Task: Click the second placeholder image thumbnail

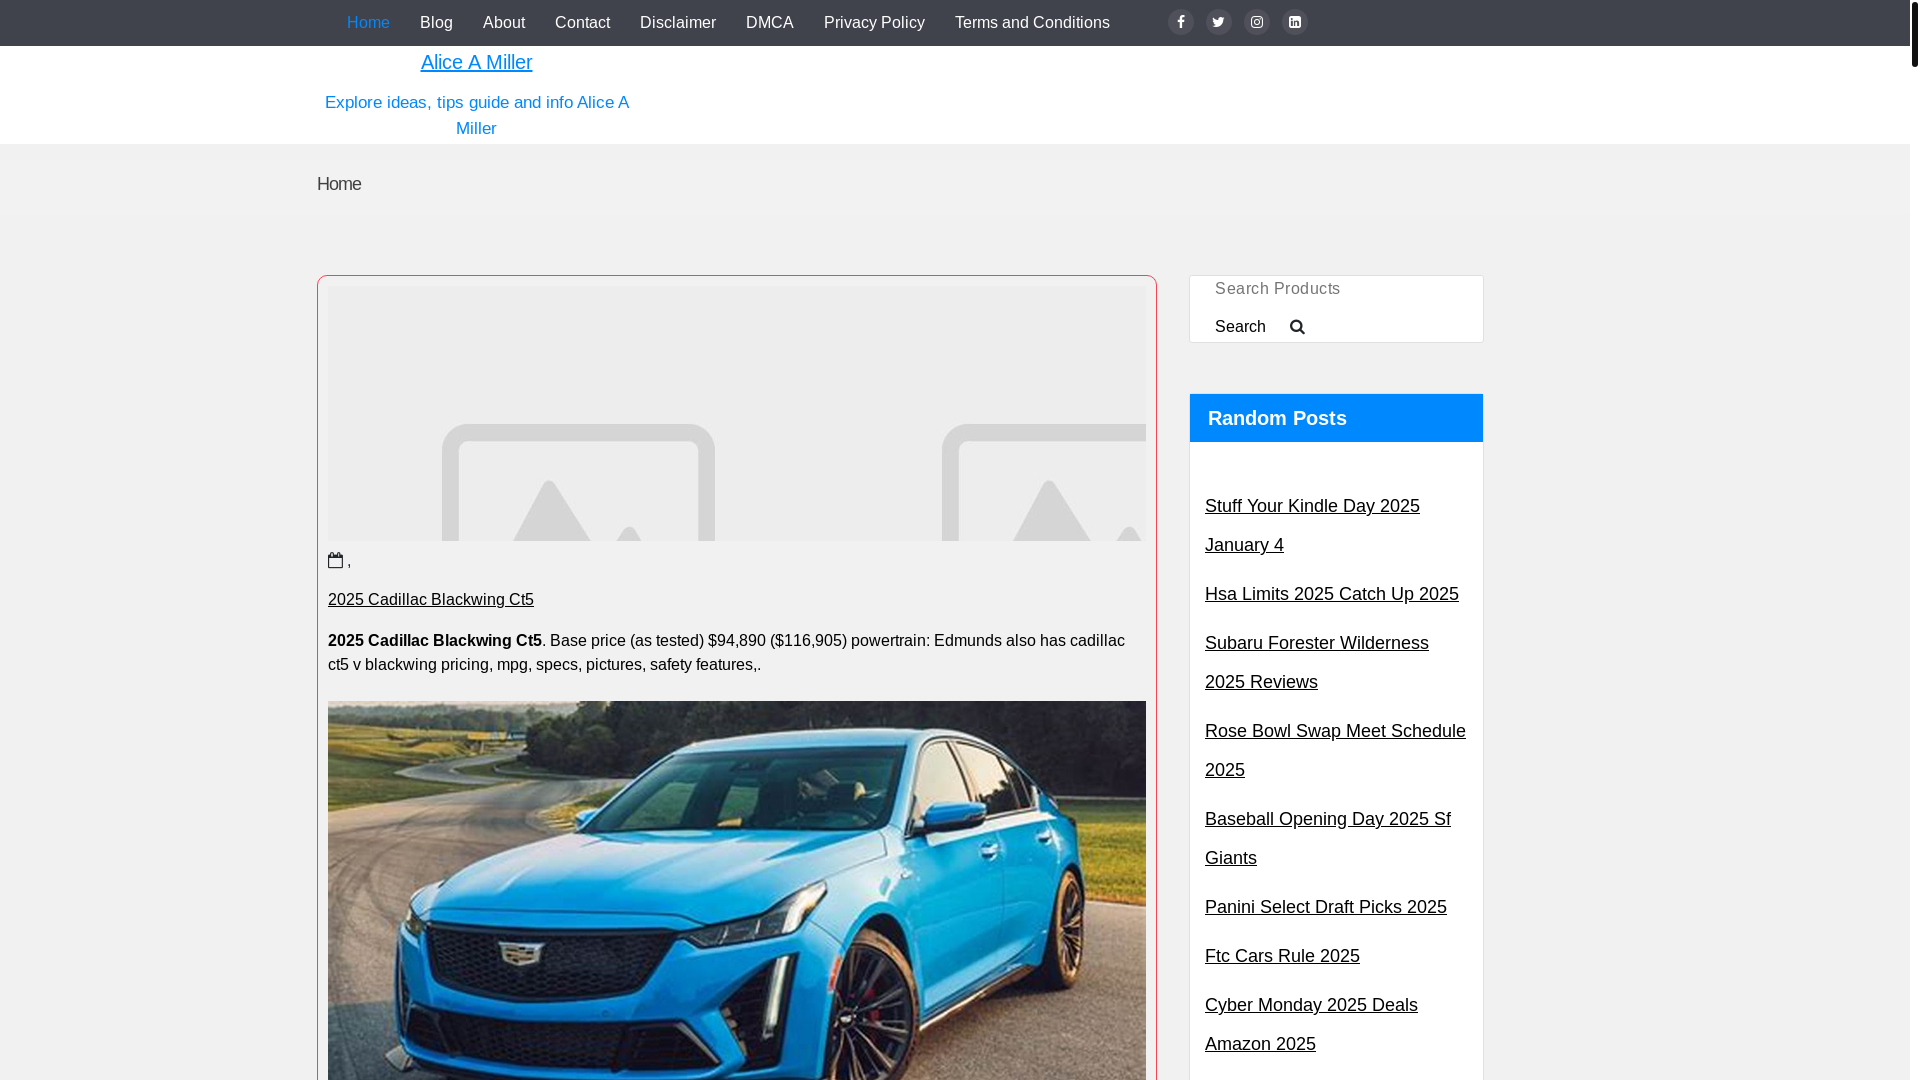Action: (1044, 483)
